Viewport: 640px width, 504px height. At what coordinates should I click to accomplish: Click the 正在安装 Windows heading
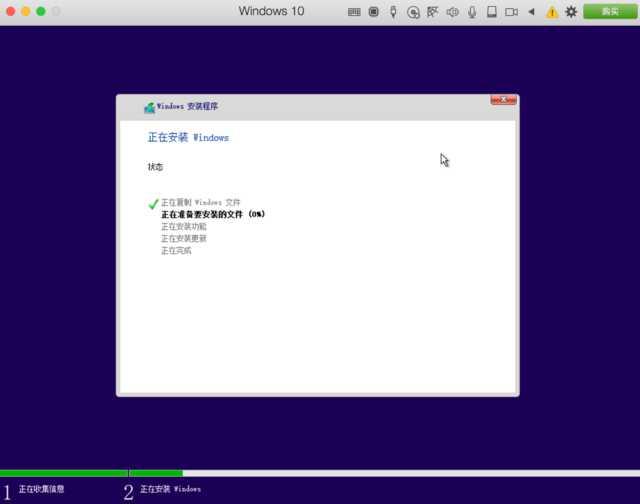coord(188,138)
